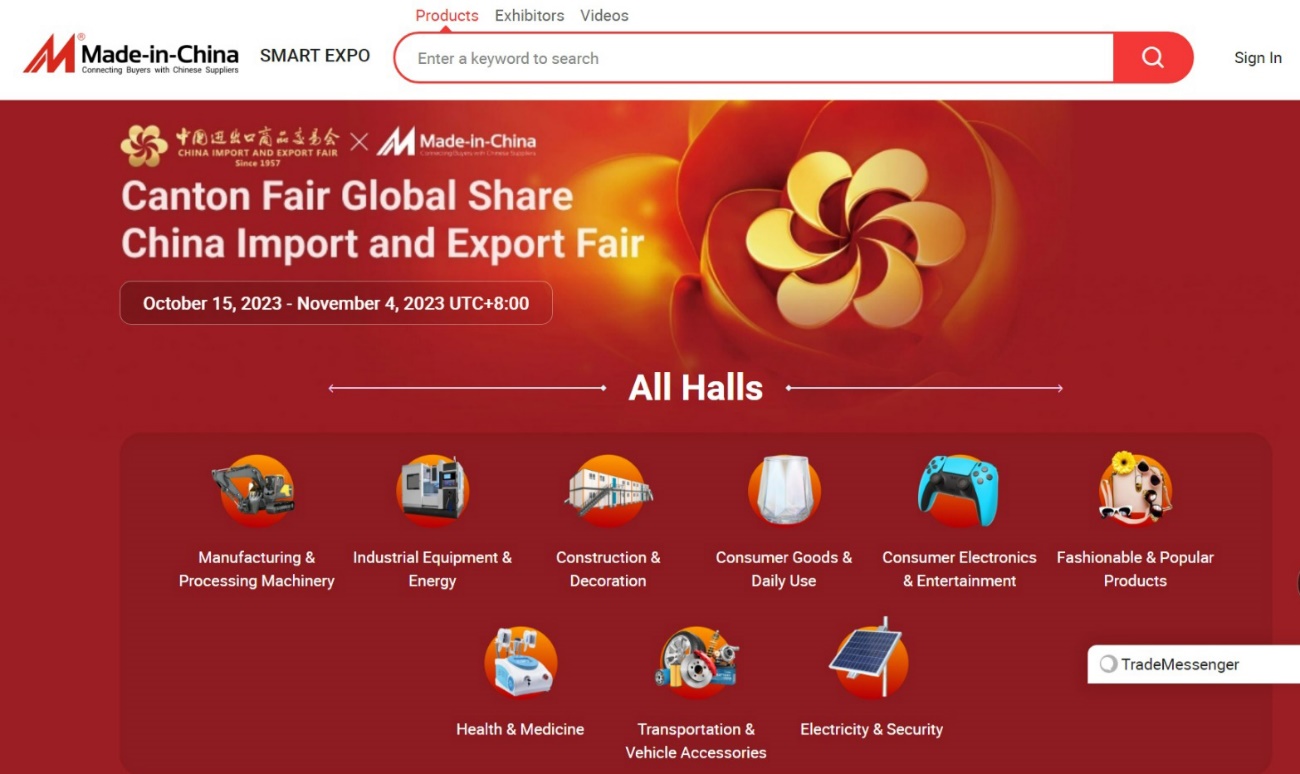Open the SMART EXPO link
This screenshot has height=774, width=1300.
(315, 56)
